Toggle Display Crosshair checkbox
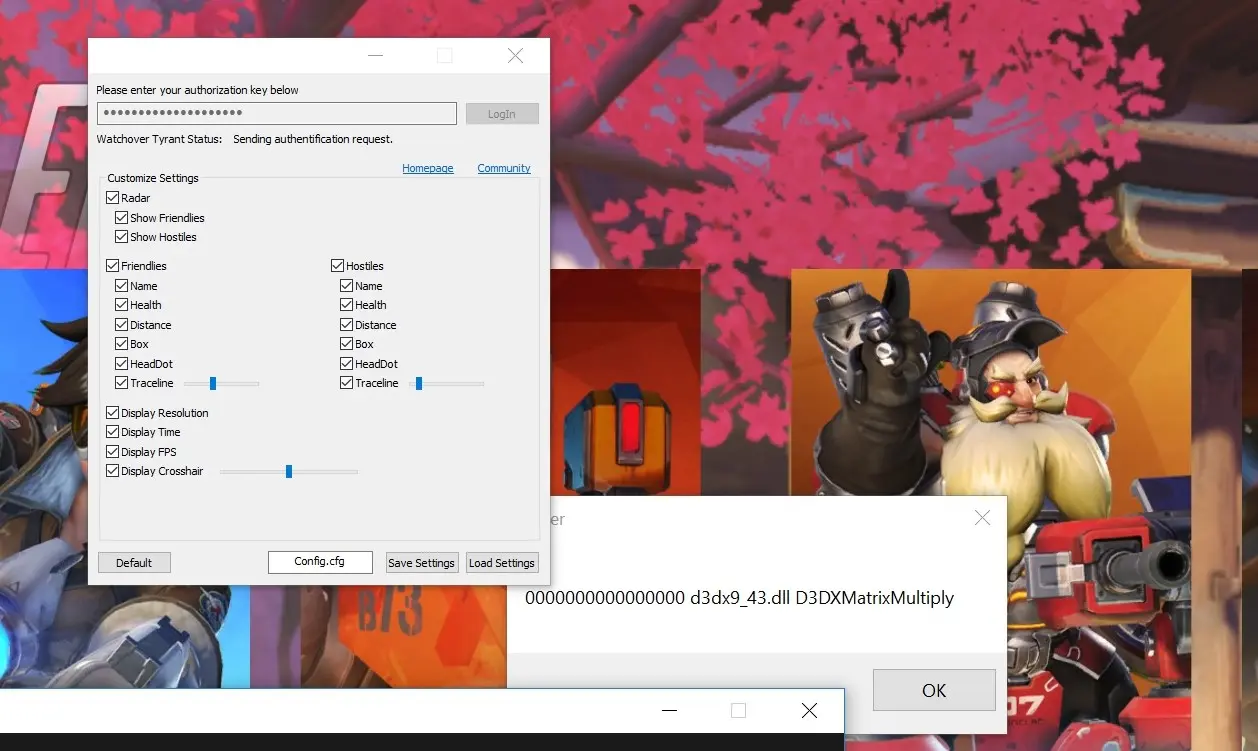Screen dimensions: 1258x751 (x=112, y=471)
